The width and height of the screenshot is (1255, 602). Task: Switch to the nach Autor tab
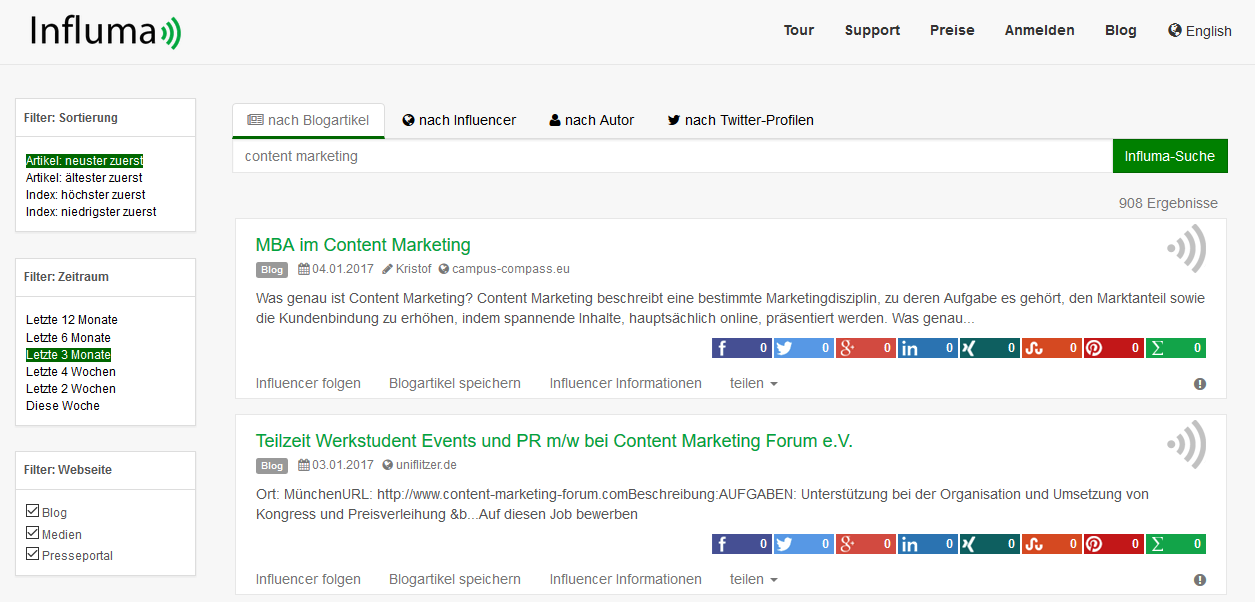point(592,120)
